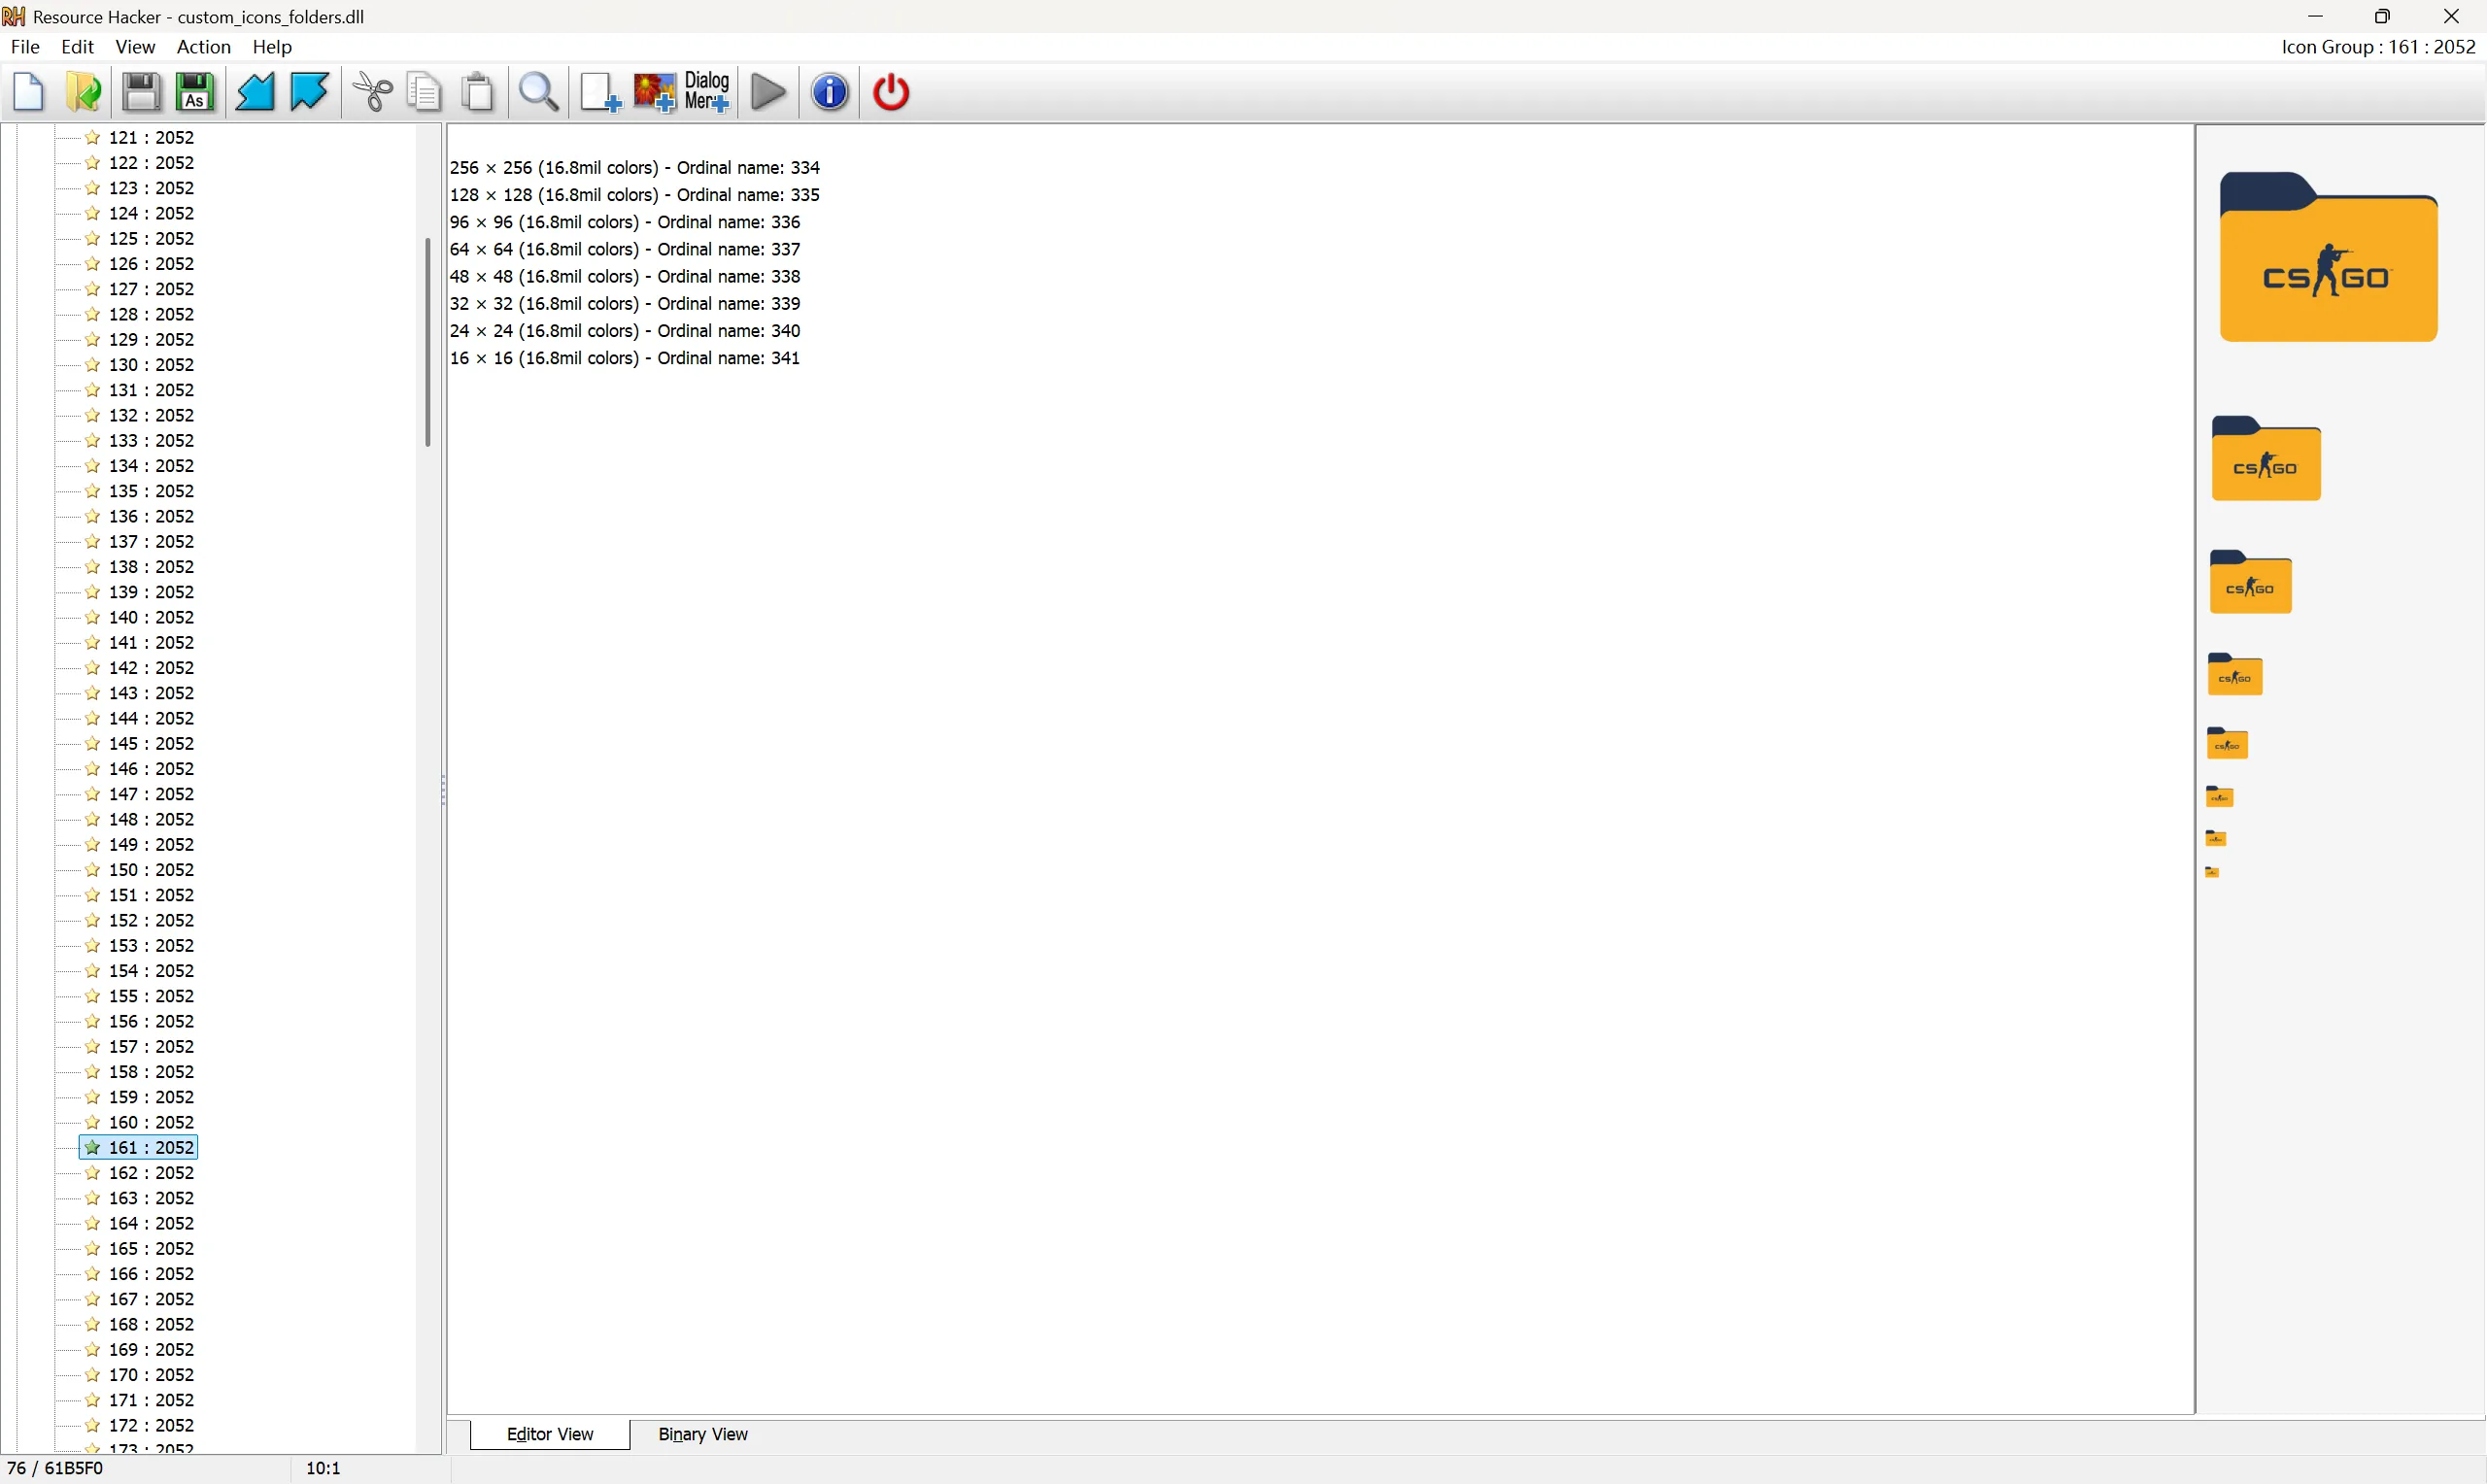Select tree item 162 : 2052
Viewport: 2487px width, 1484px height.
coord(151,1173)
